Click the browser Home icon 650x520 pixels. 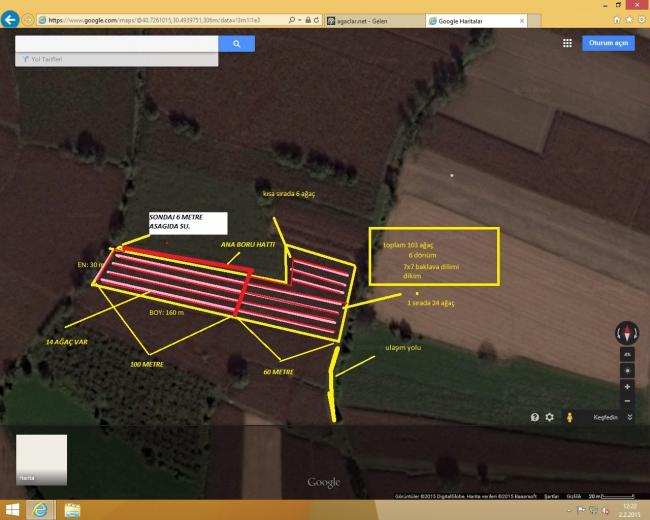tap(617, 19)
